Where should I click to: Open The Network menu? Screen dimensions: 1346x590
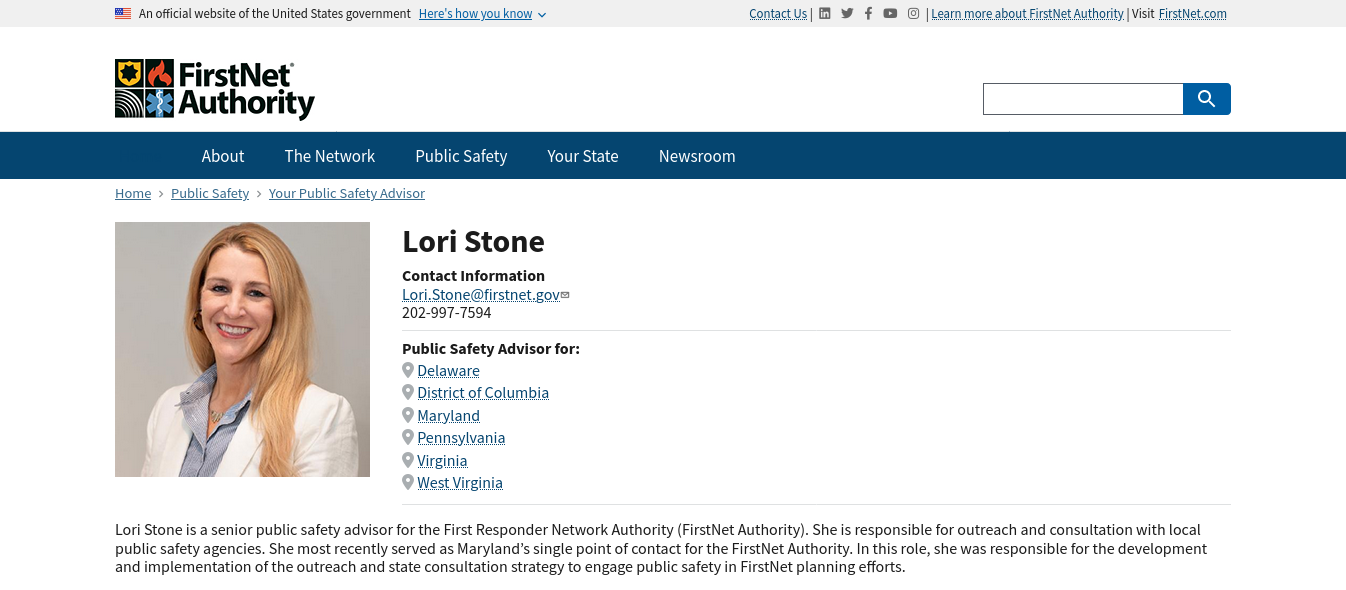330,156
